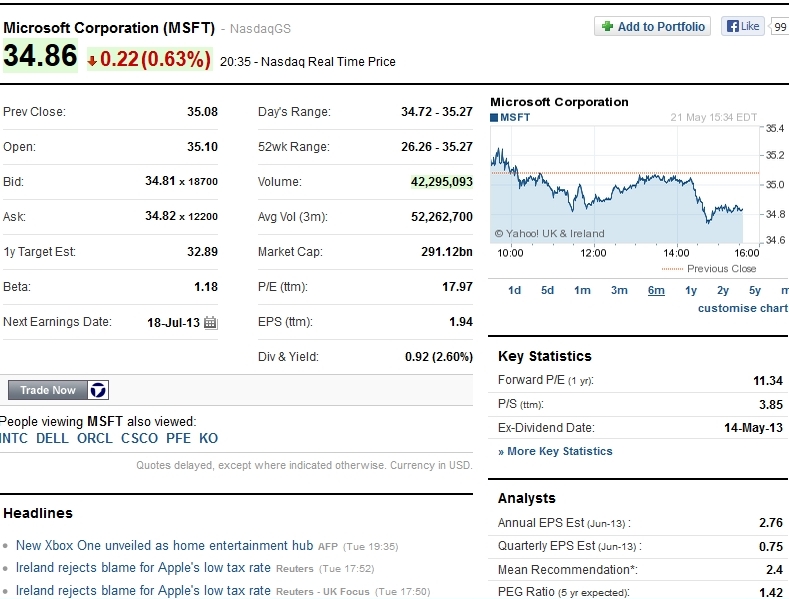Click the Div & Yield value 0.92 (2.60%)
Screen dimensions: 789x599
439,357
